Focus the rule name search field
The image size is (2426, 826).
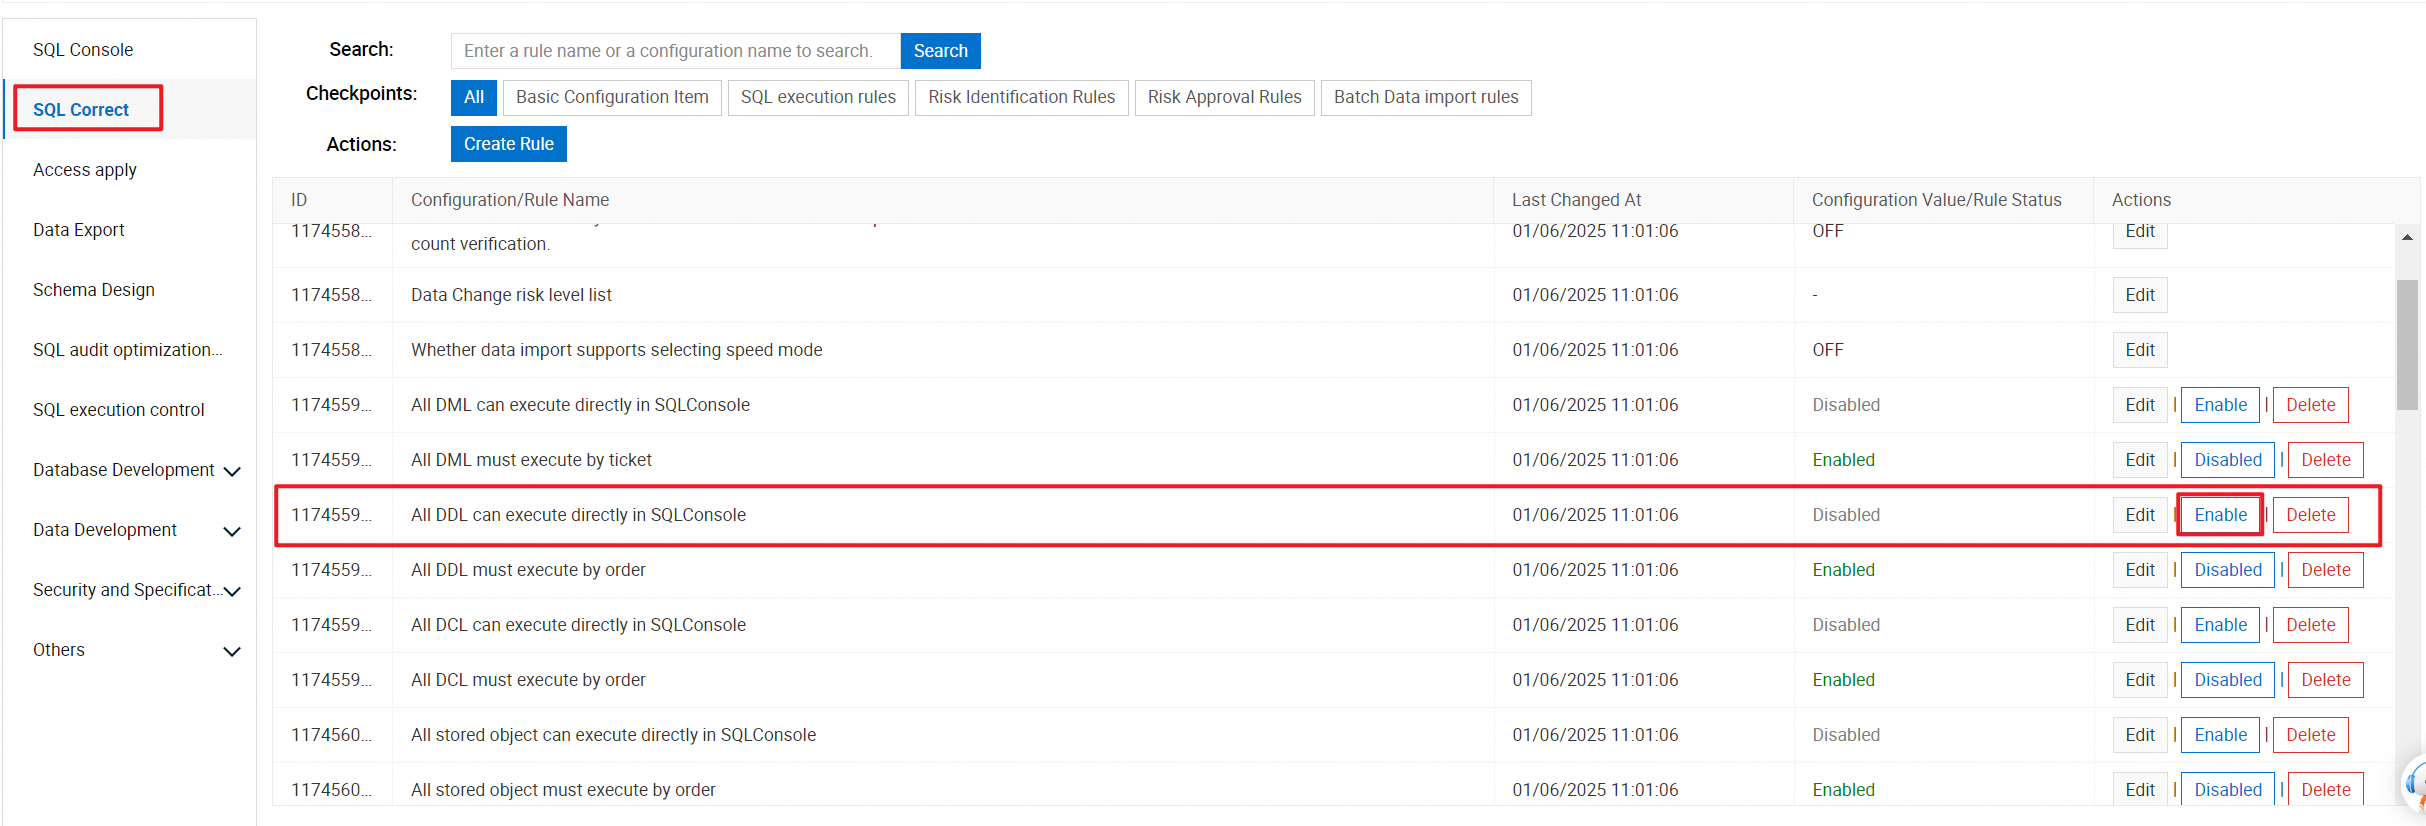click(x=675, y=51)
